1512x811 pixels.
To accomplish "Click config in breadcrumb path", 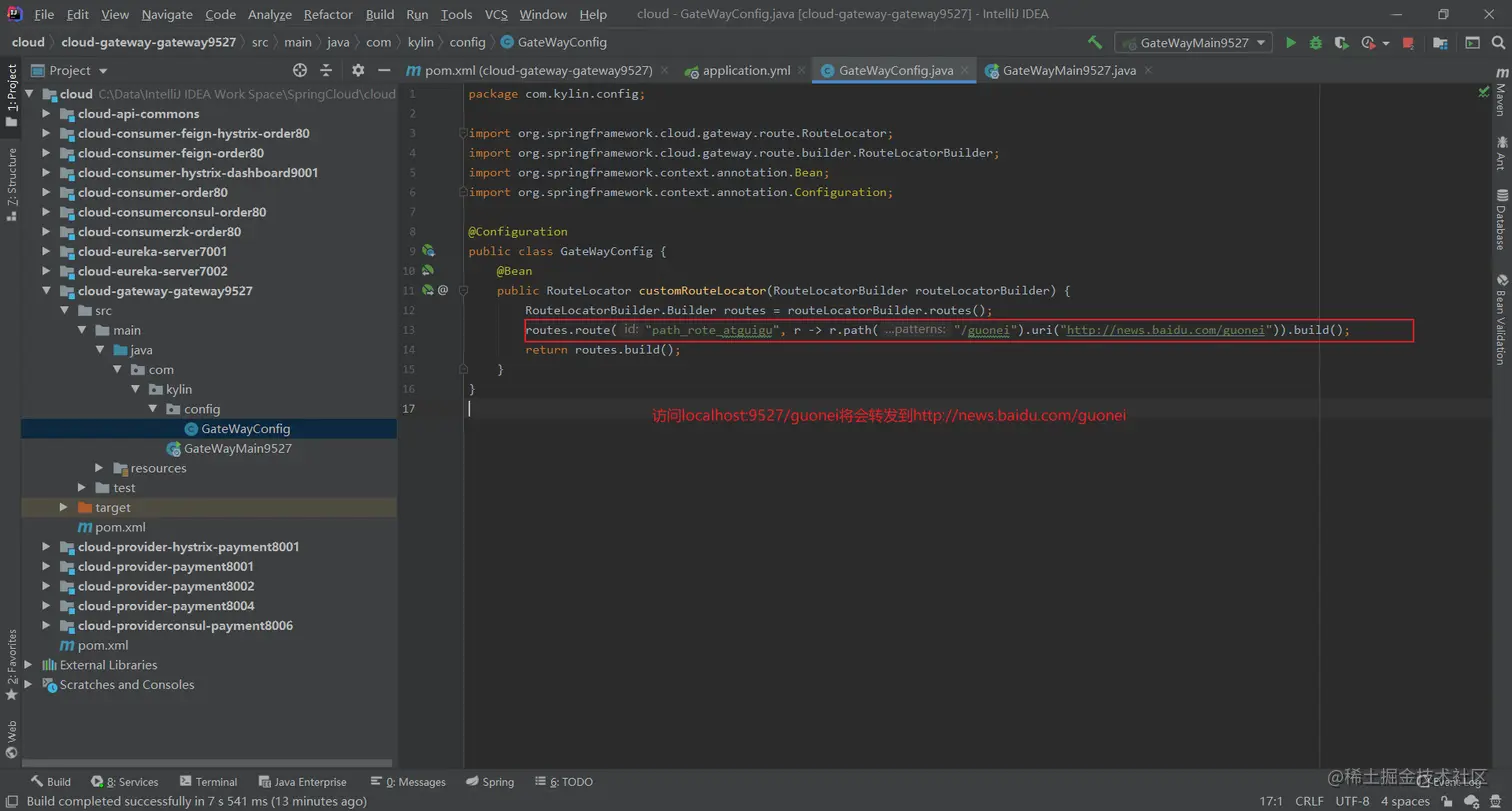I will 467,42.
